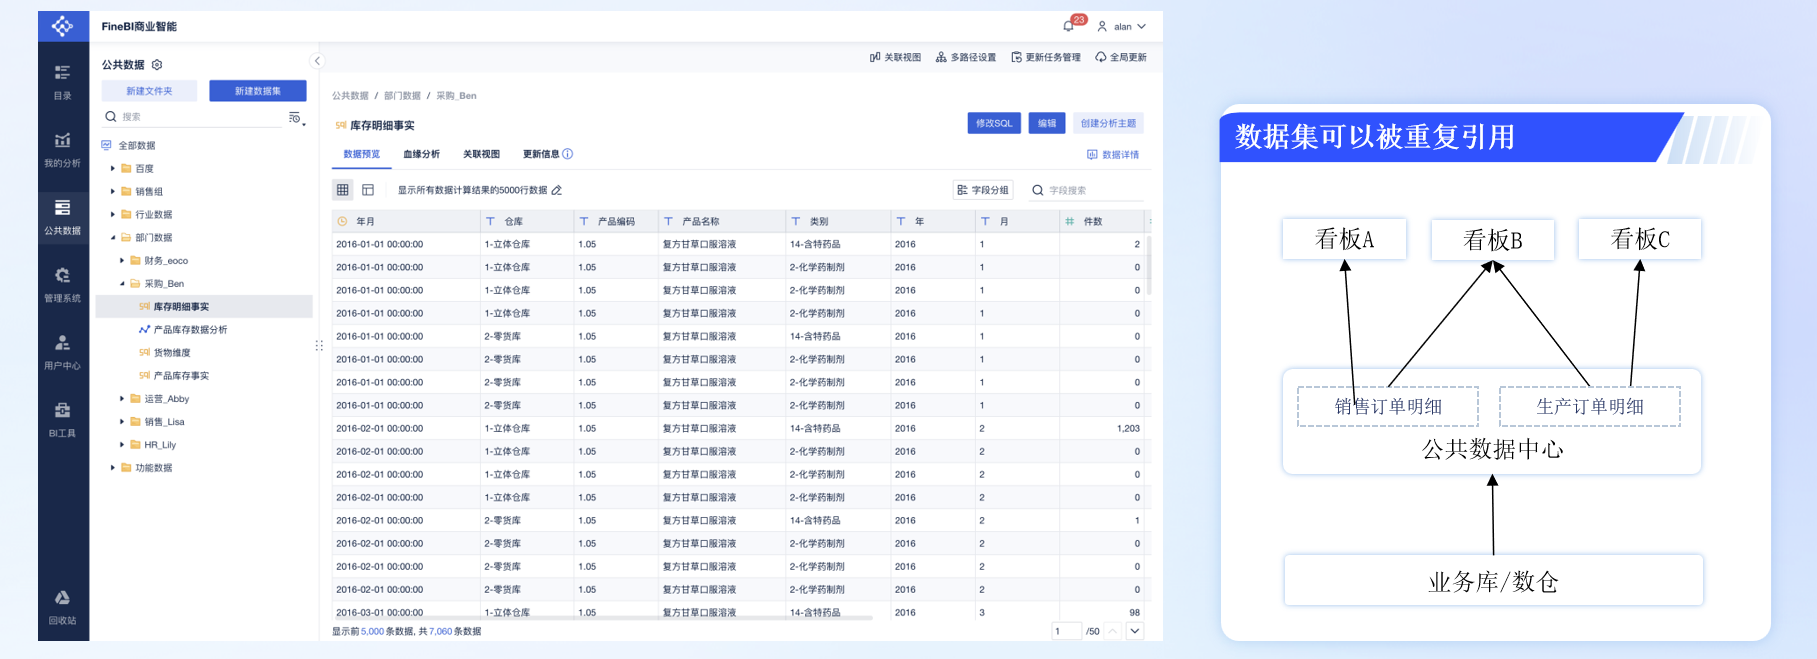Click the page number input box
The image size is (1817, 659).
[1066, 631]
